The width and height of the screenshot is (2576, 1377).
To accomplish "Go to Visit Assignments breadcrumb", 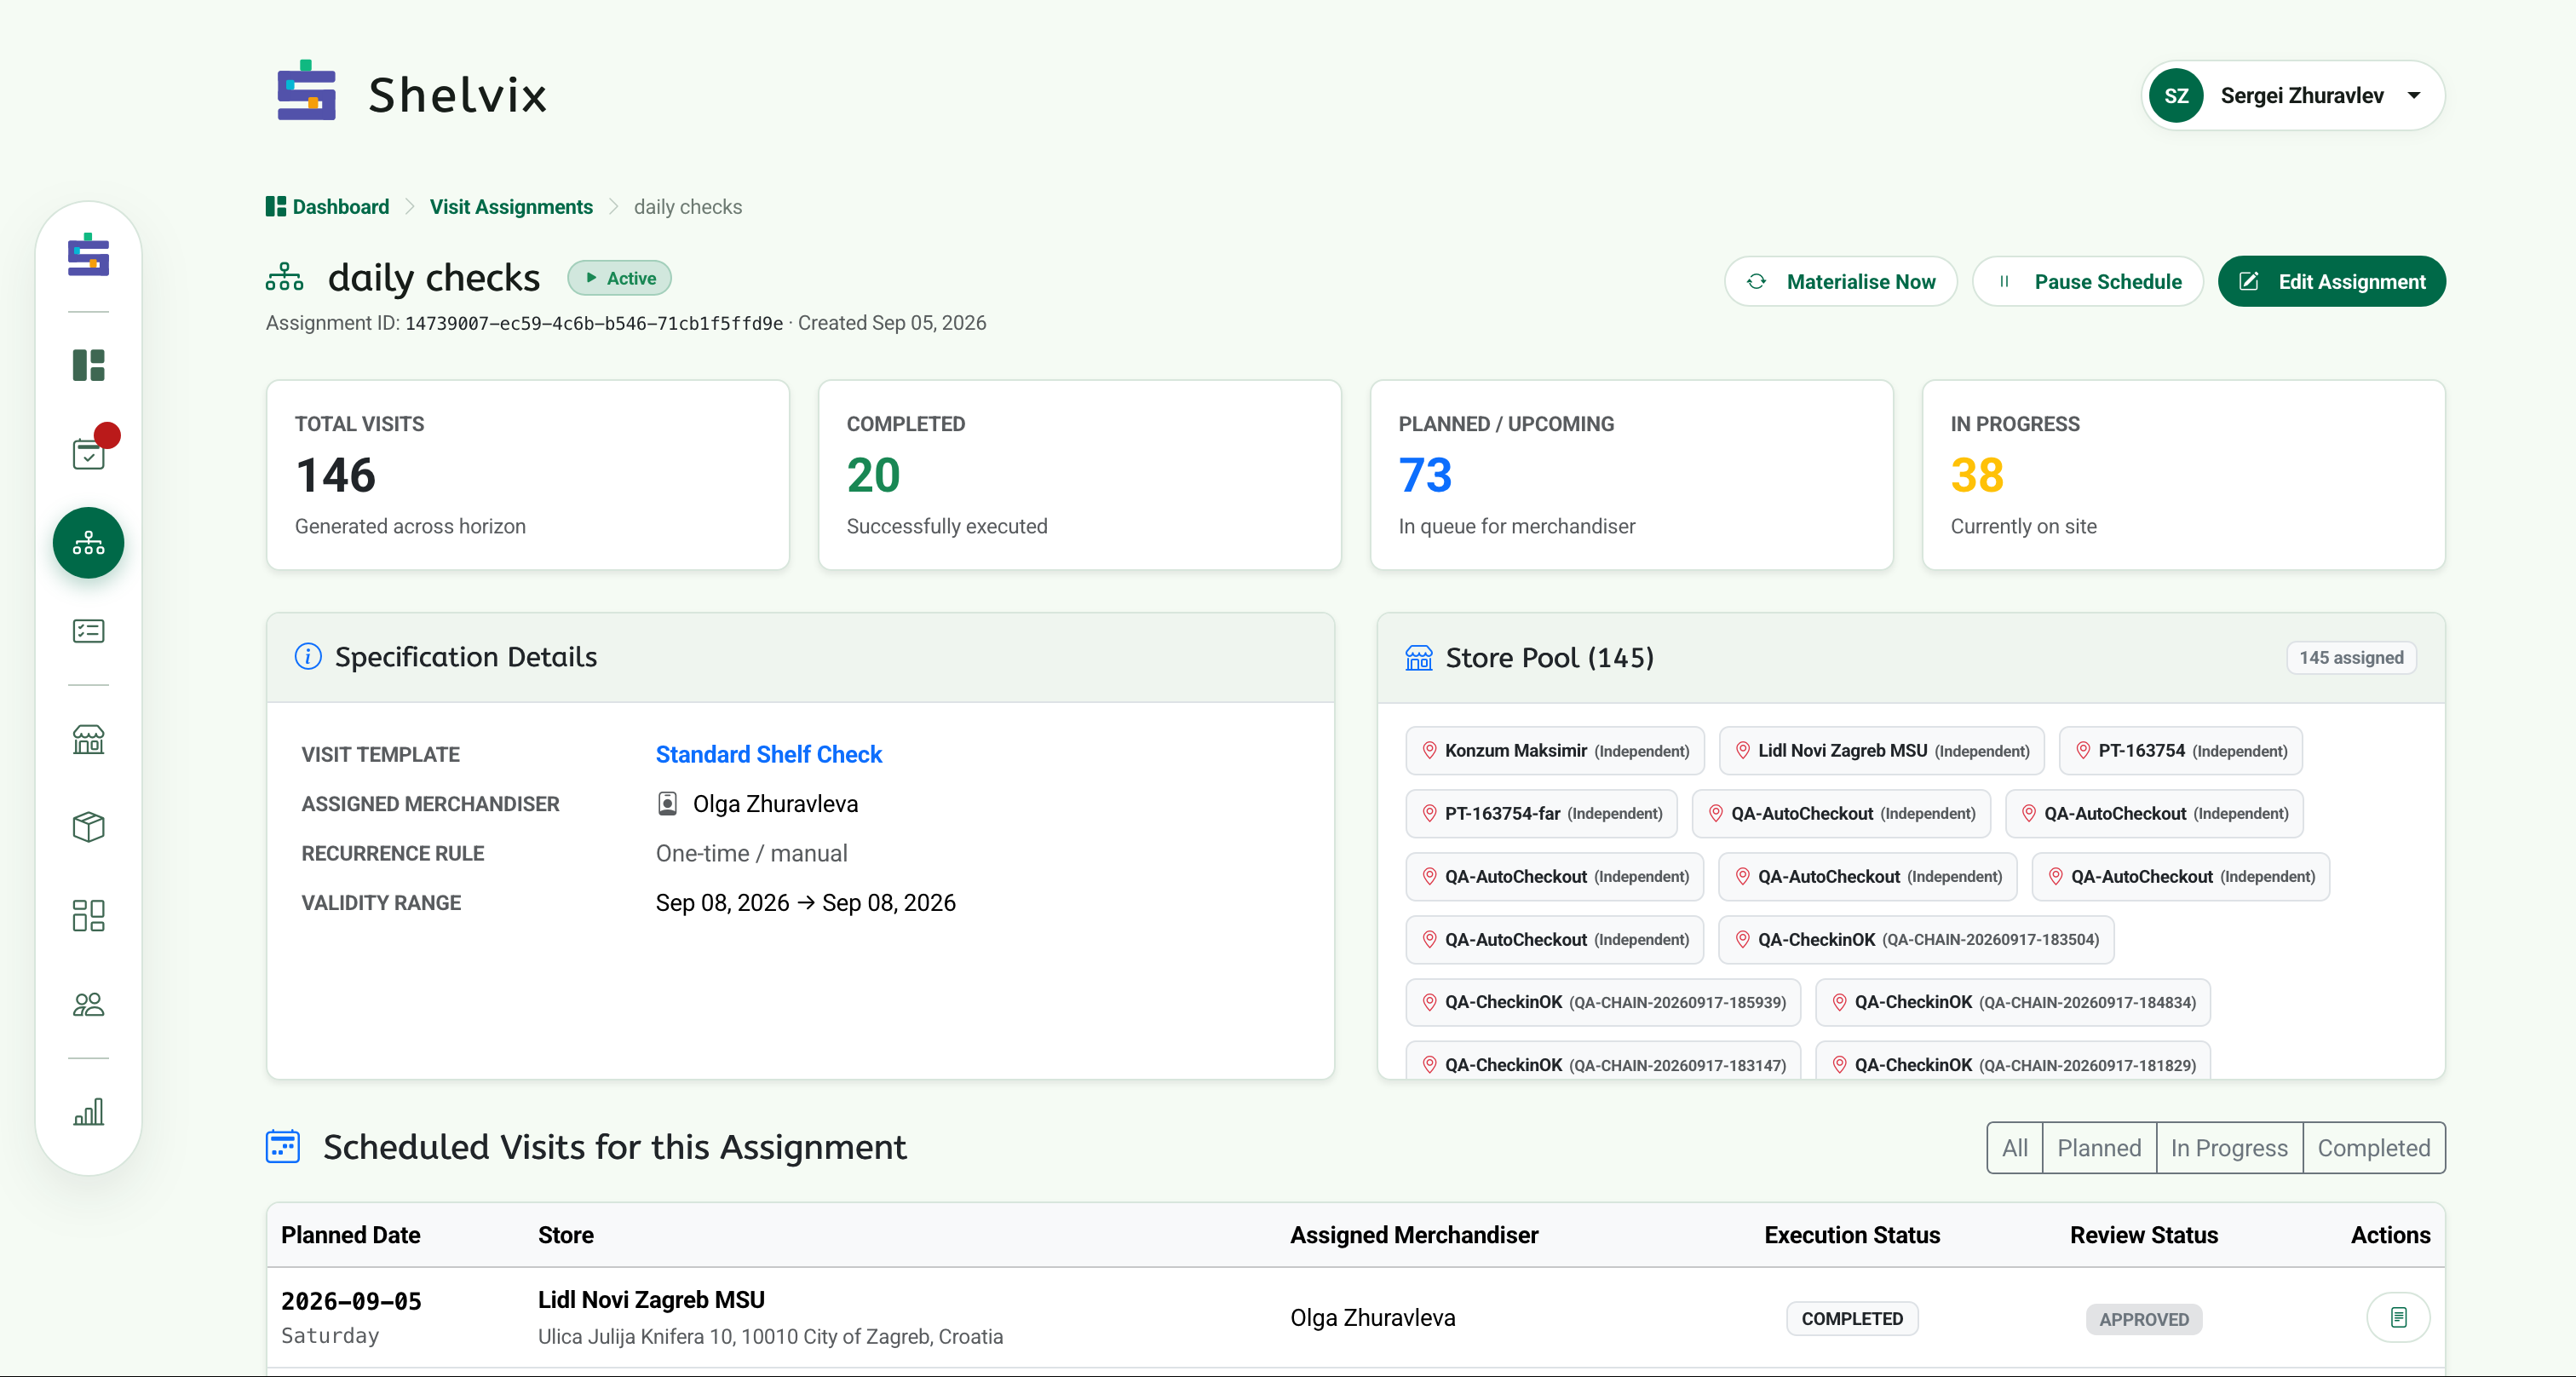I will pyautogui.click(x=511, y=206).
